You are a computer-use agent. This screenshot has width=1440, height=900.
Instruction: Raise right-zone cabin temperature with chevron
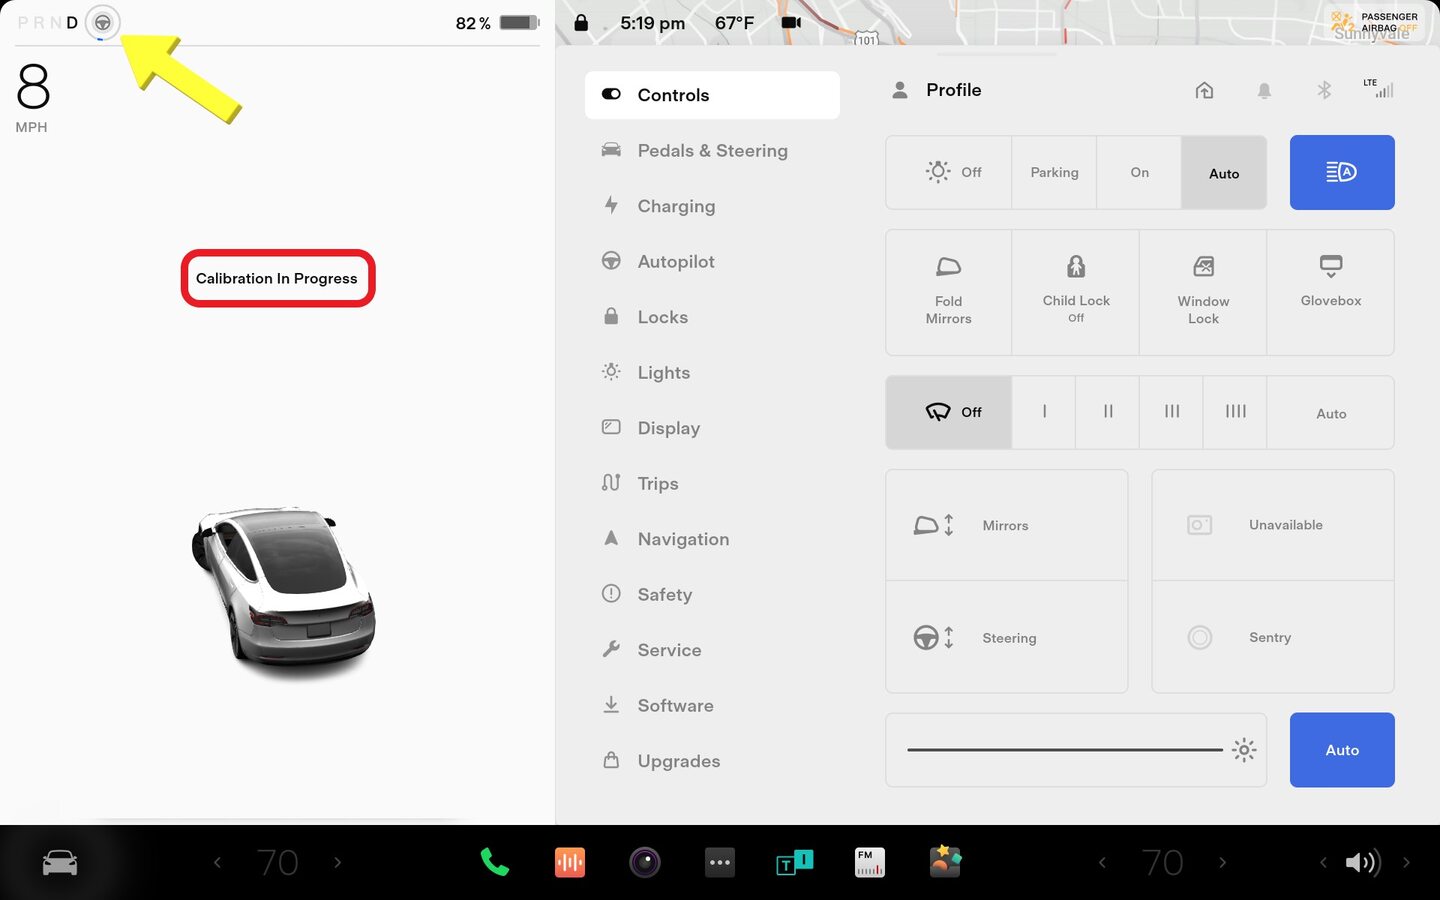1222,862
